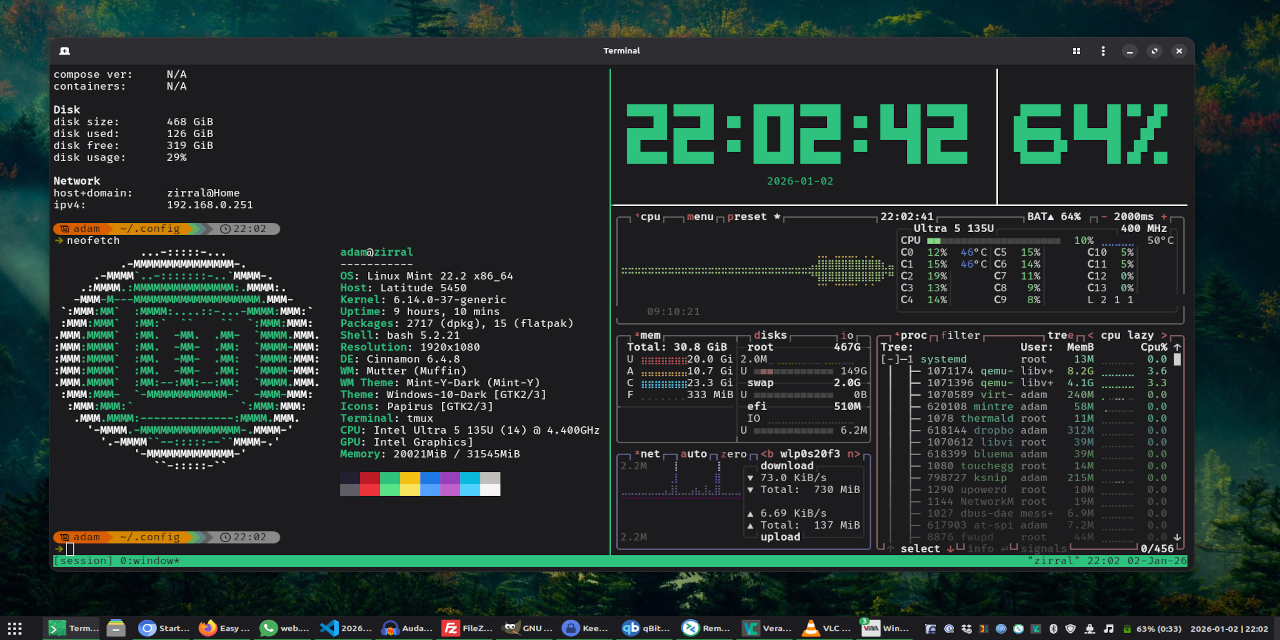Toggle zero sync in the net panel
The width and height of the screenshot is (1280, 640).
click(733, 454)
